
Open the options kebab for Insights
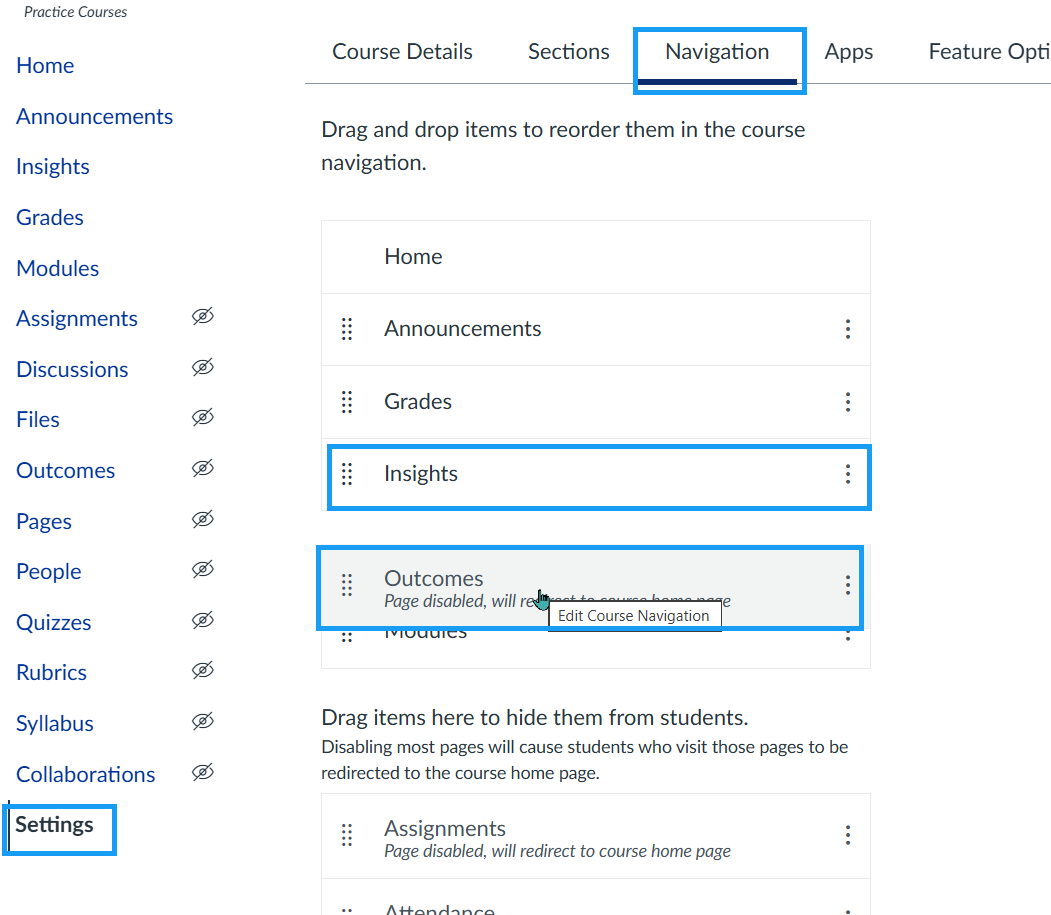tap(848, 473)
